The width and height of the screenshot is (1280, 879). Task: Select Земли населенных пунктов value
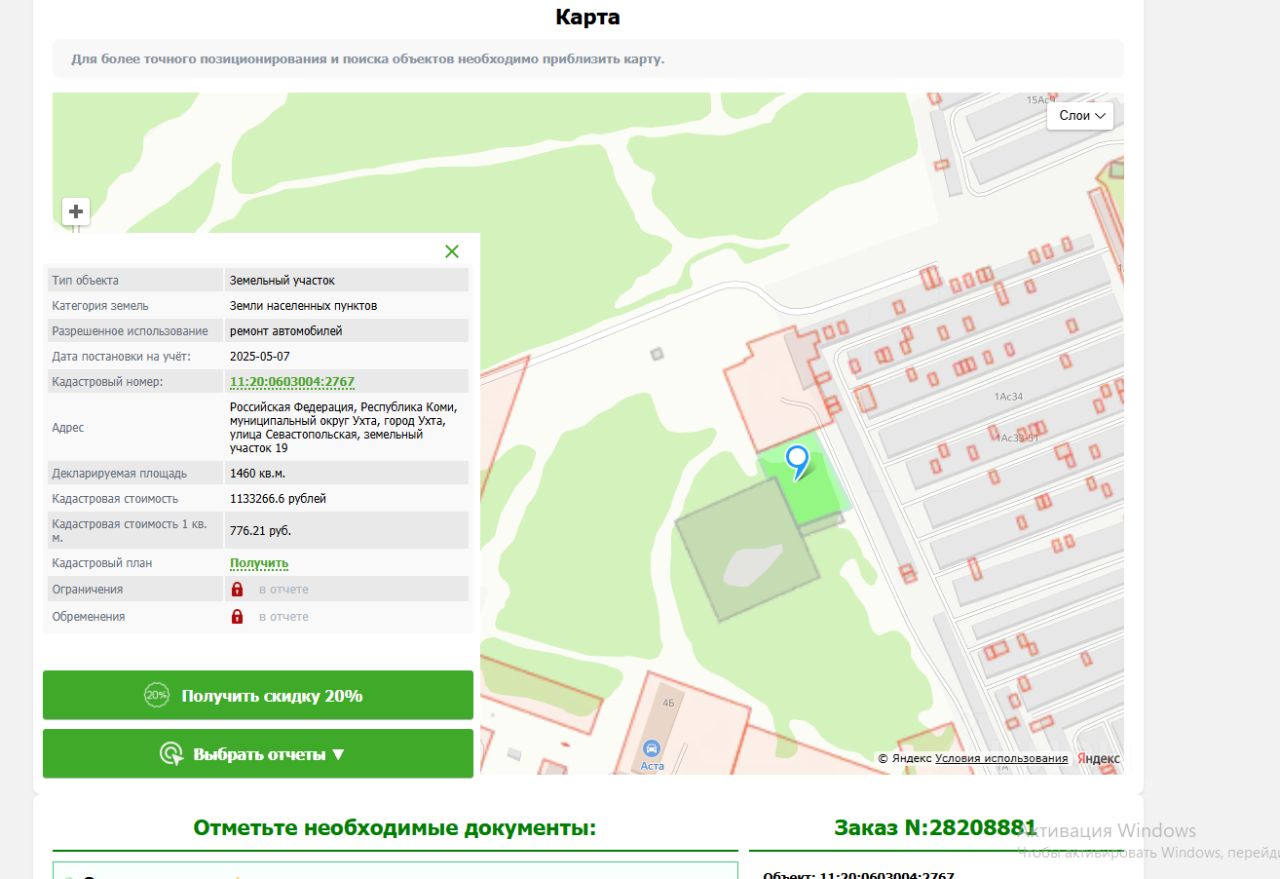click(x=304, y=305)
